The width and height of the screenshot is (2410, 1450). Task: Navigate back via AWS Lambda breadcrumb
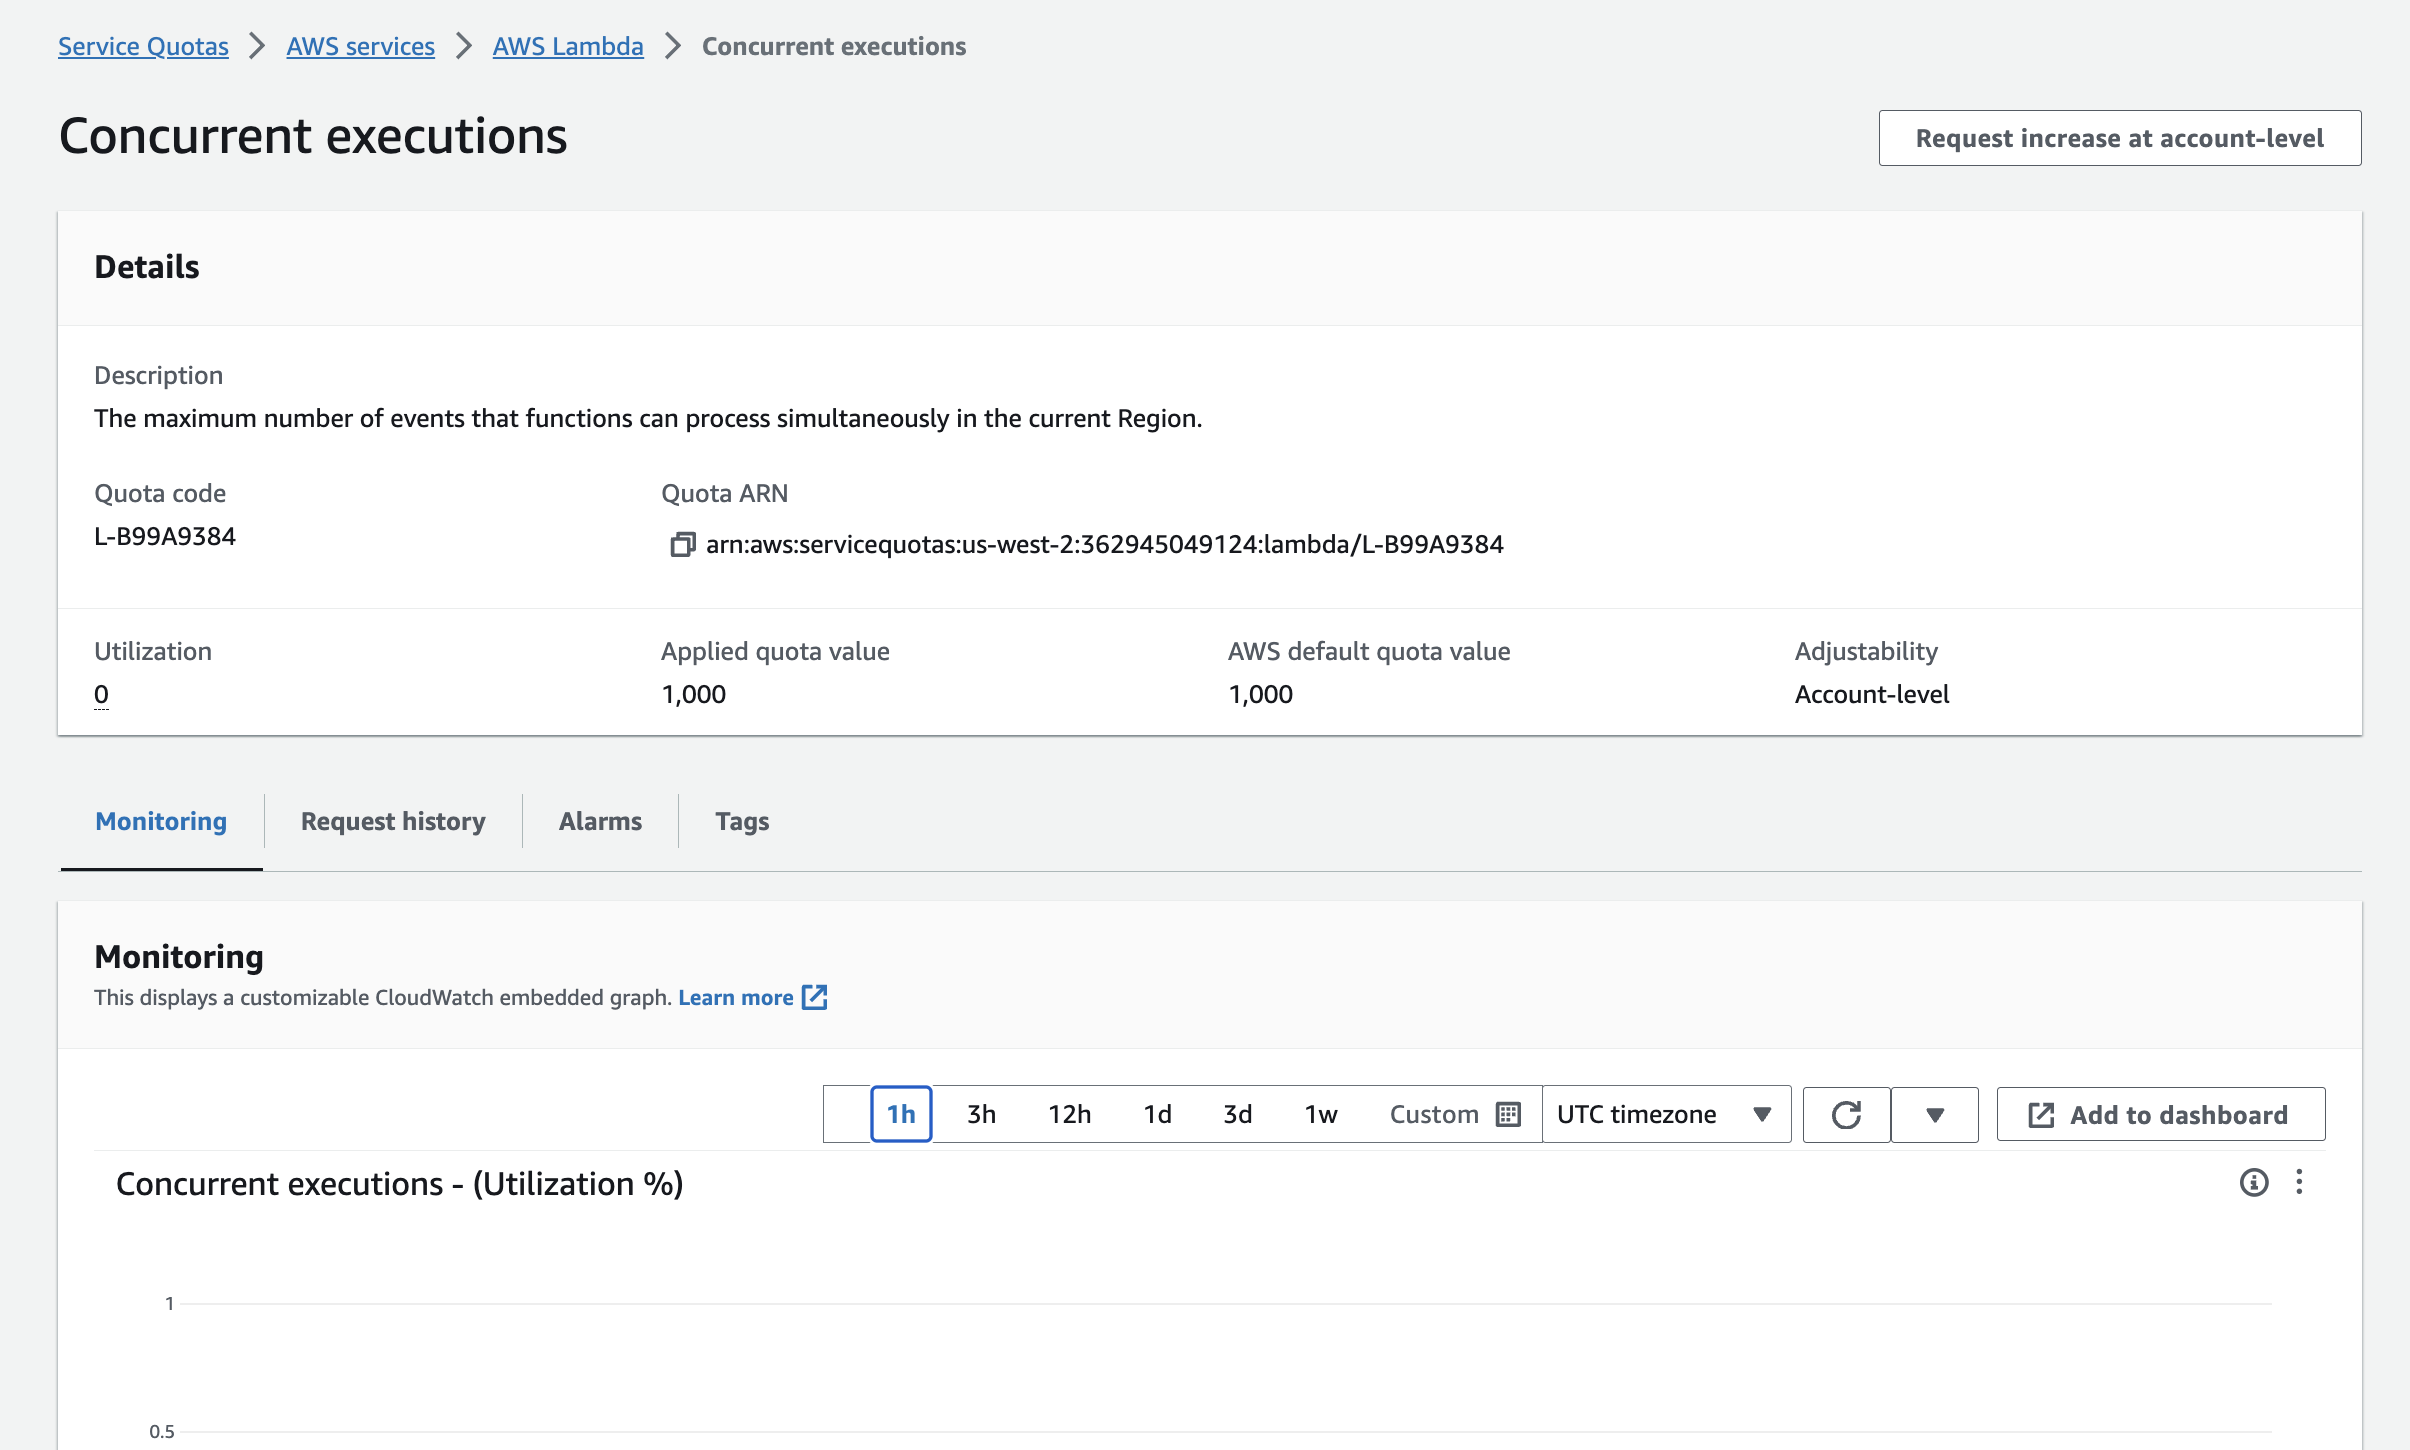click(x=566, y=46)
